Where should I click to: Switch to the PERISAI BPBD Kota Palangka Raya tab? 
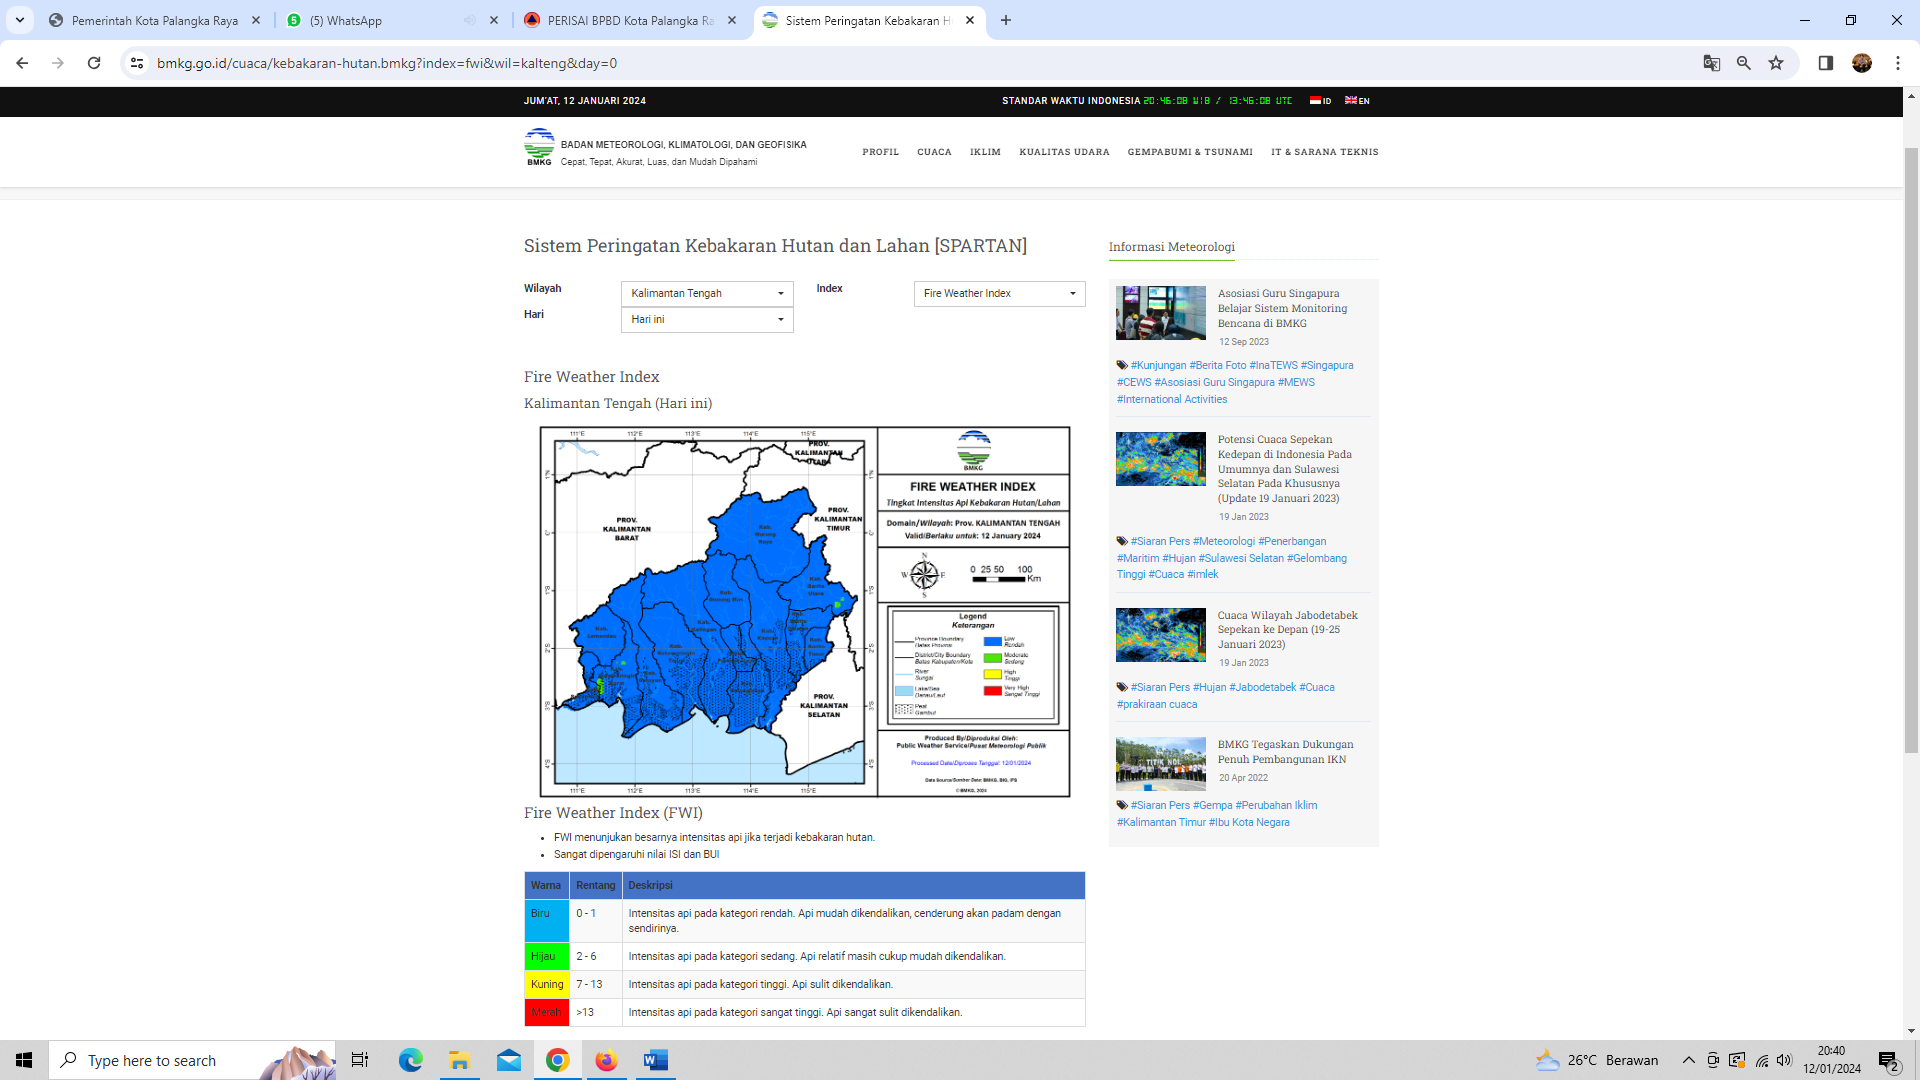(x=630, y=20)
